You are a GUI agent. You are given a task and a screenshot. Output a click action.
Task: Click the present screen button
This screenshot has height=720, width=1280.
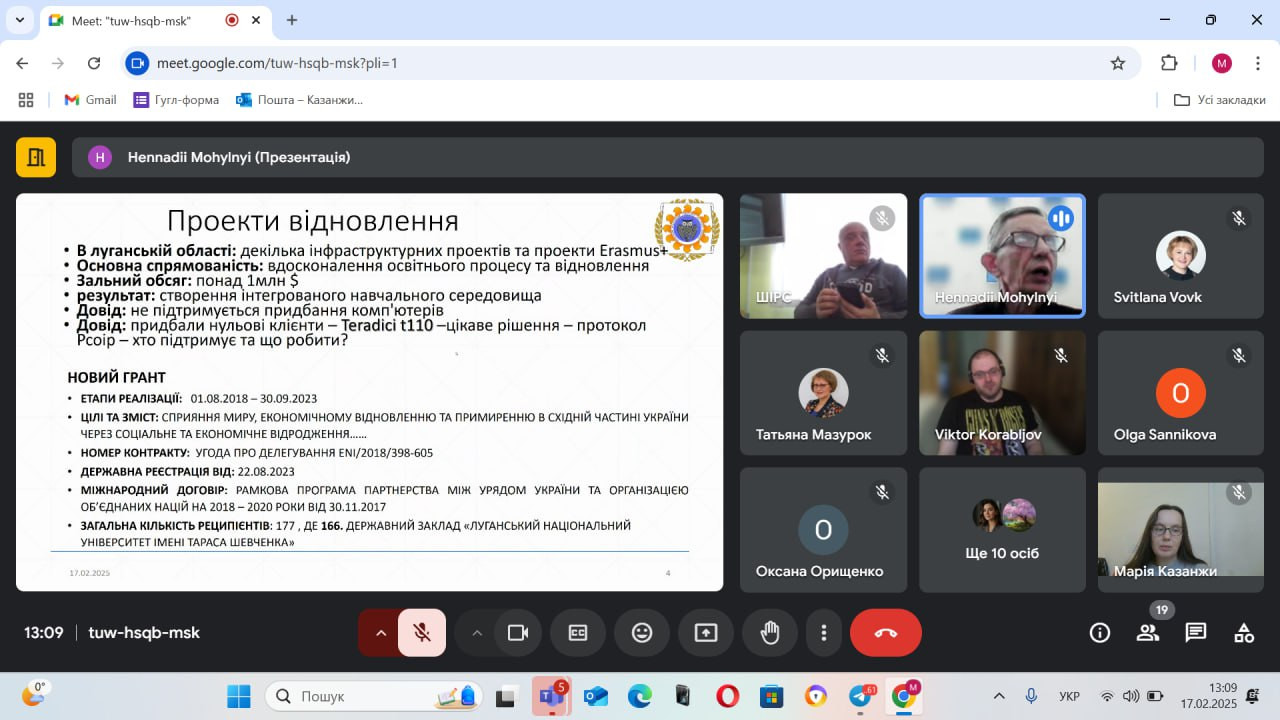(706, 633)
